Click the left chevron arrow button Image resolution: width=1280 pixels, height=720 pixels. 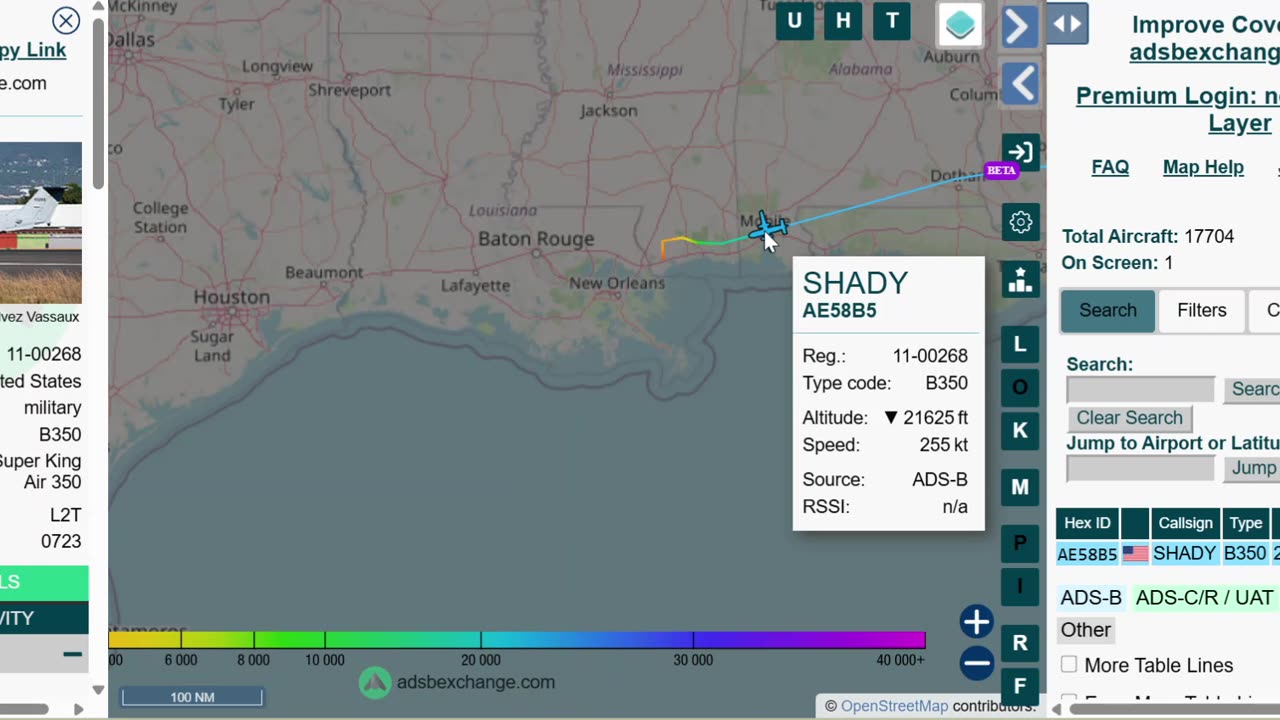point(1020,83)
